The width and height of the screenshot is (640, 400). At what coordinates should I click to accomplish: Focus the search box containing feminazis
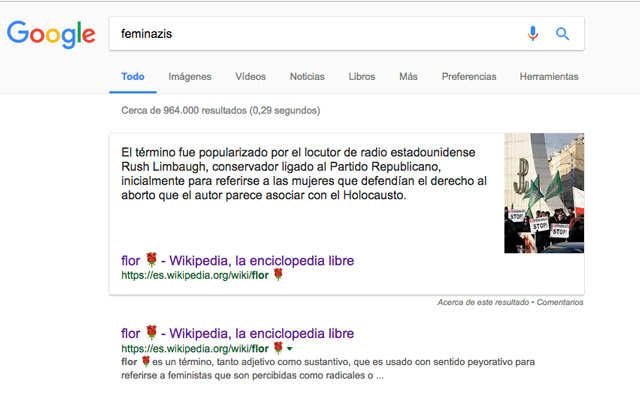[x=346, y=33]
